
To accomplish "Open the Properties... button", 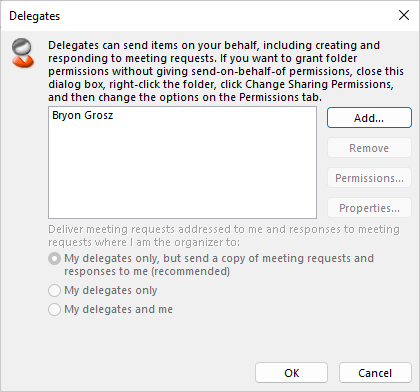I will [369, 208].
